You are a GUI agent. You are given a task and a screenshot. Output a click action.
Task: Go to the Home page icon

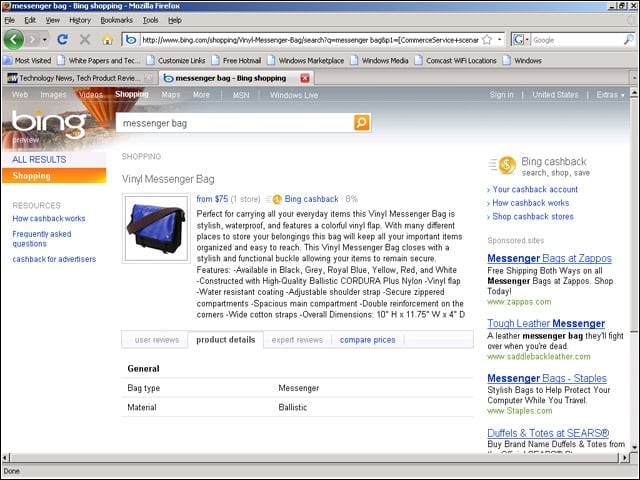pos(107,40)
